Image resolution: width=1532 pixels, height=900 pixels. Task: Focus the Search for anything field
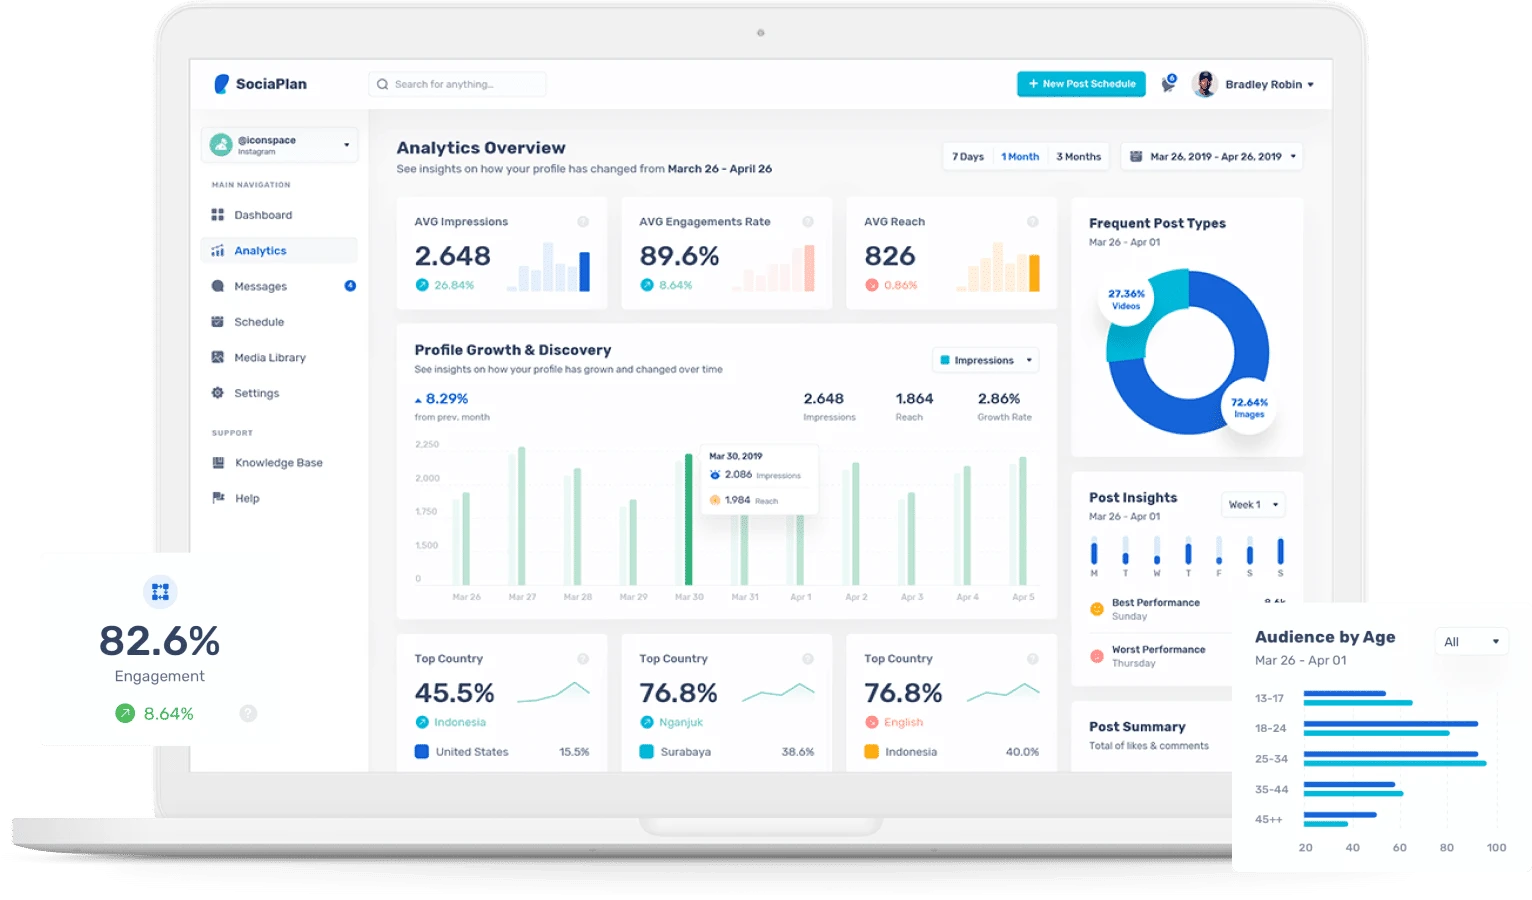458,85
